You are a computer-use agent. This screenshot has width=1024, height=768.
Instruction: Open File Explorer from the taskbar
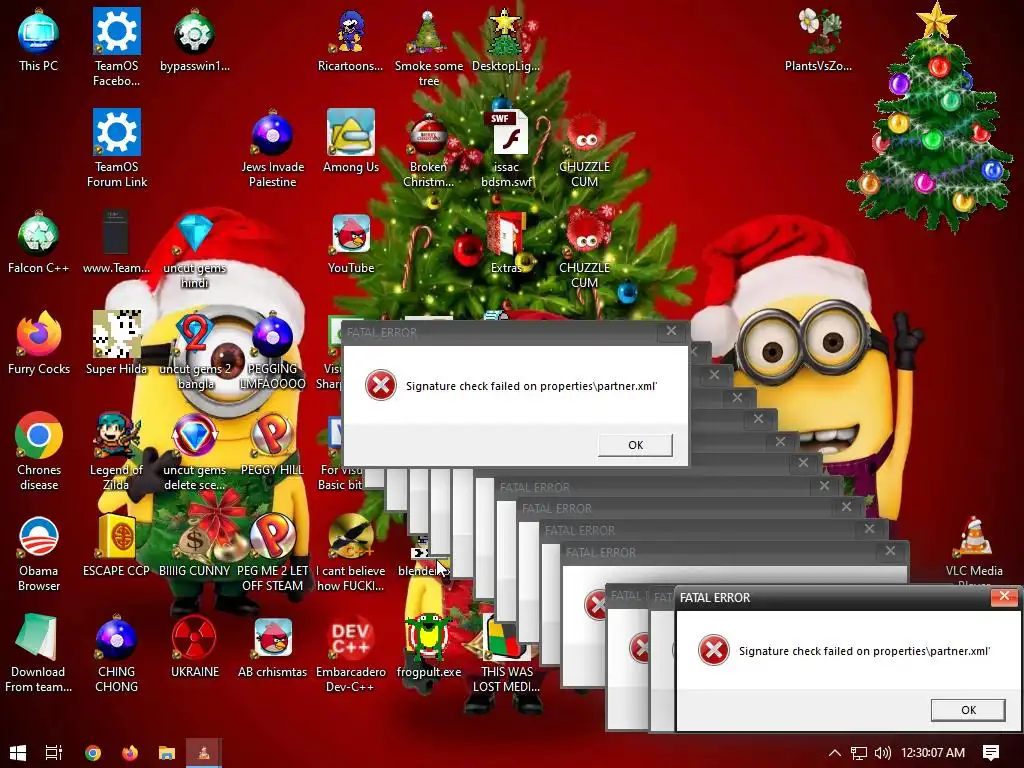click(x=167, y=752)
